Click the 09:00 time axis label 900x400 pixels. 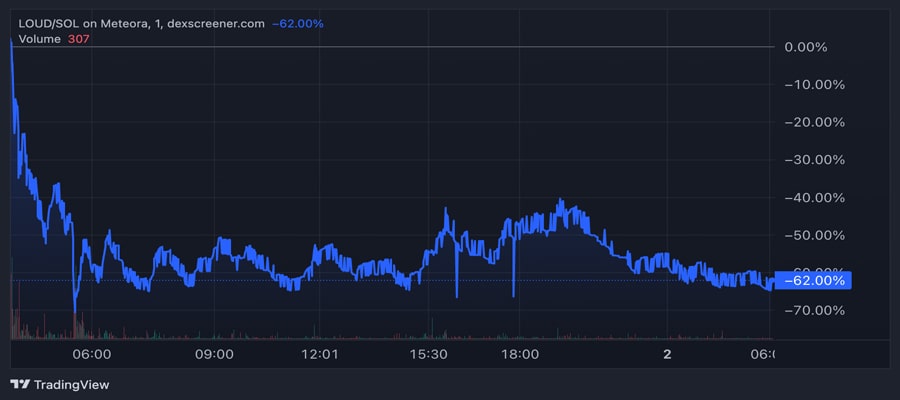pyautogui.click(x=214, y=355)
